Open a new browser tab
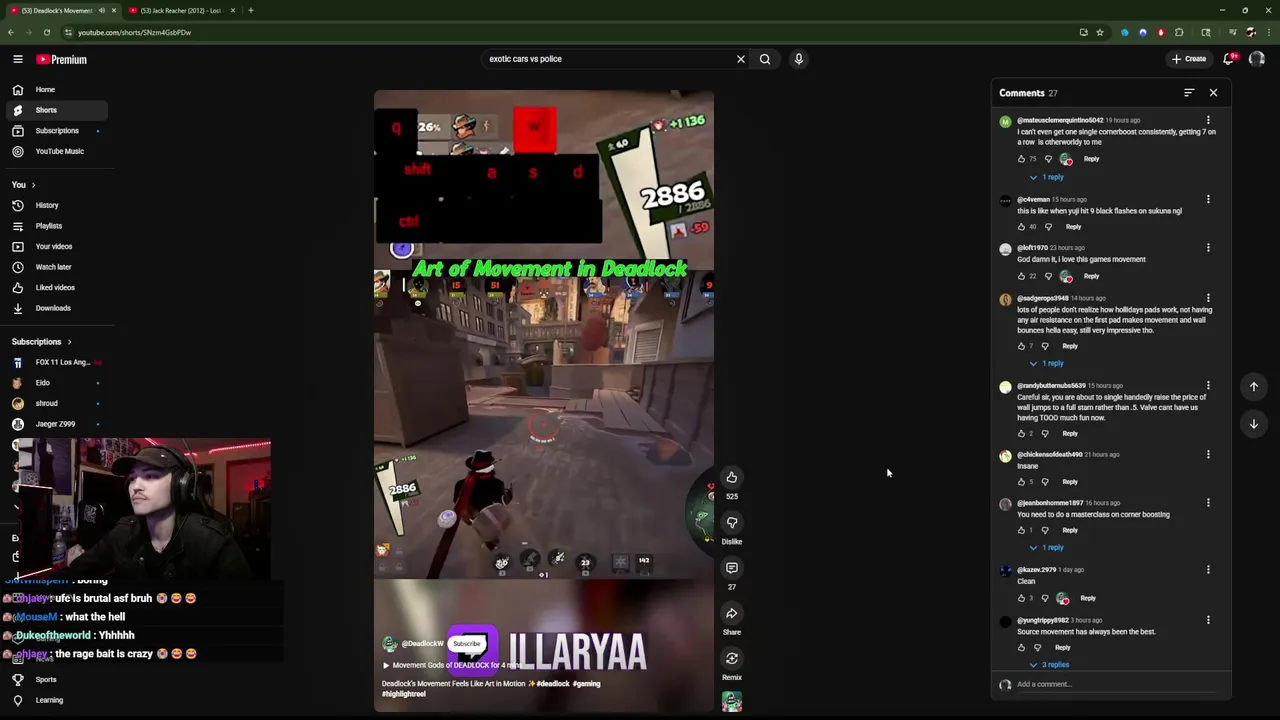The width and height of the screenshot is (1280, 720). [251, 10]
